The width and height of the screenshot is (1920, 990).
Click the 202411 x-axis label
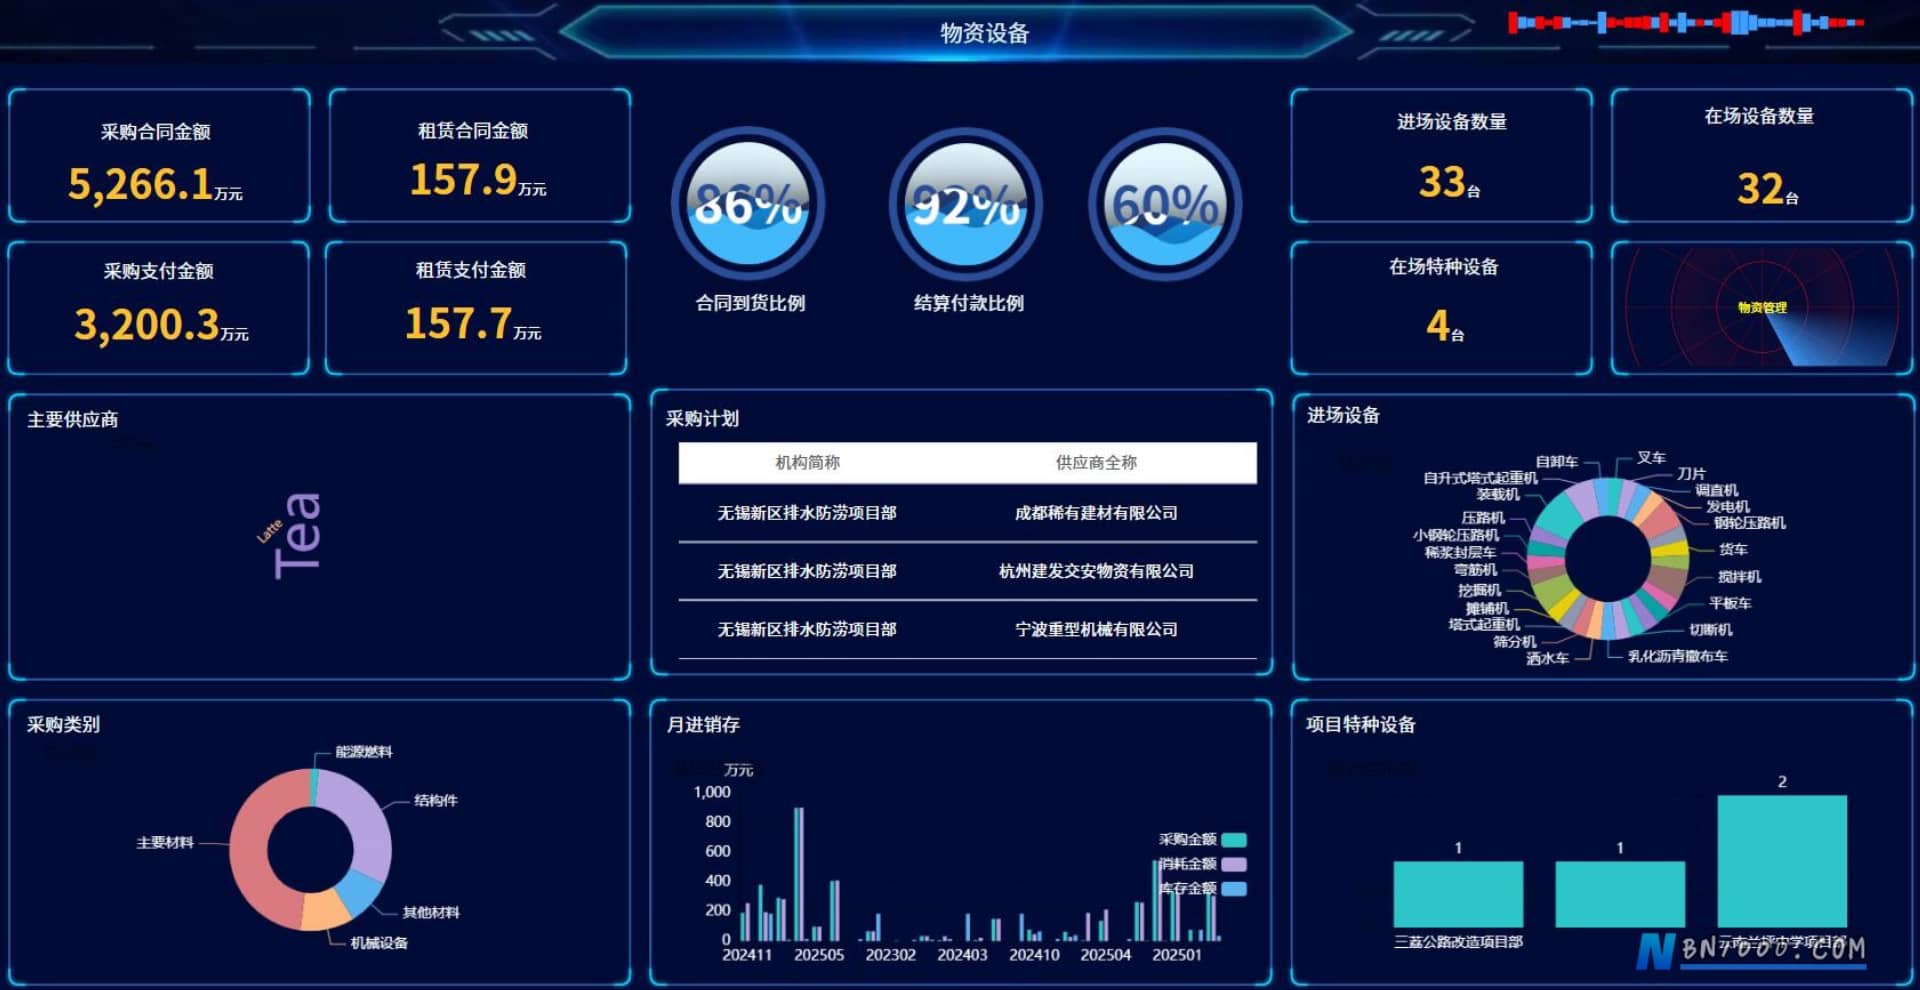[x=747, y=955]
